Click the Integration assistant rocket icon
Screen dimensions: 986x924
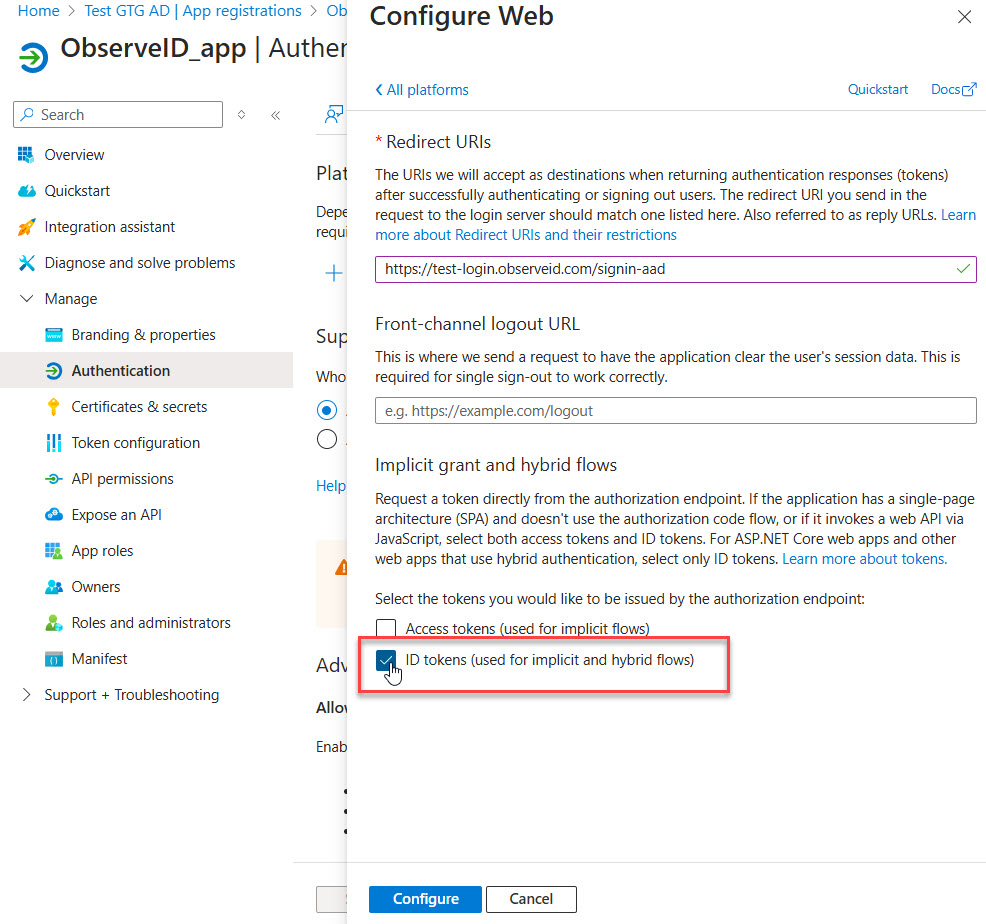[x=26, y=227]
